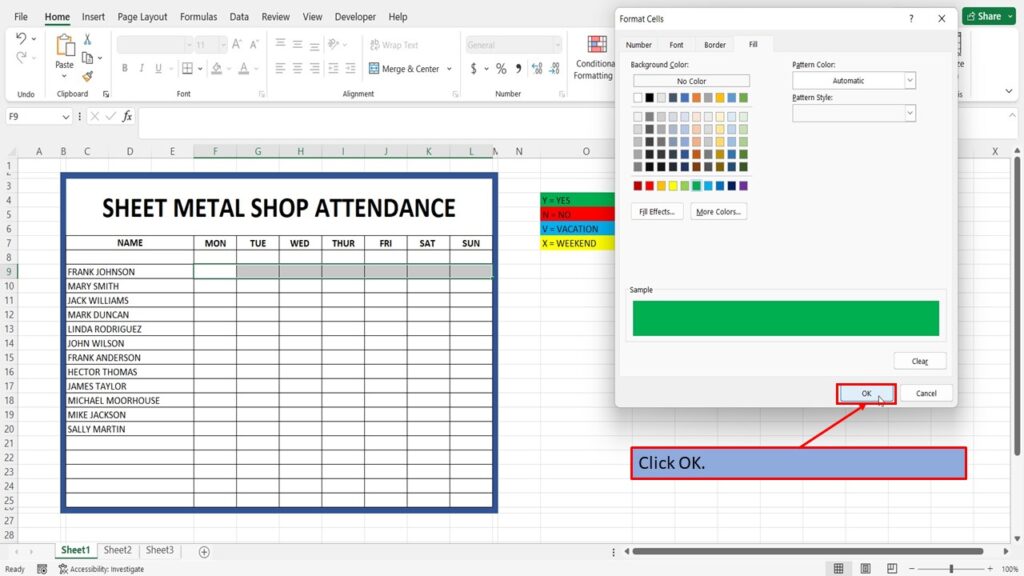1024x576 pixels.
Task: Open Conditional Formatting in the ribbon
Action: [595, 59]
